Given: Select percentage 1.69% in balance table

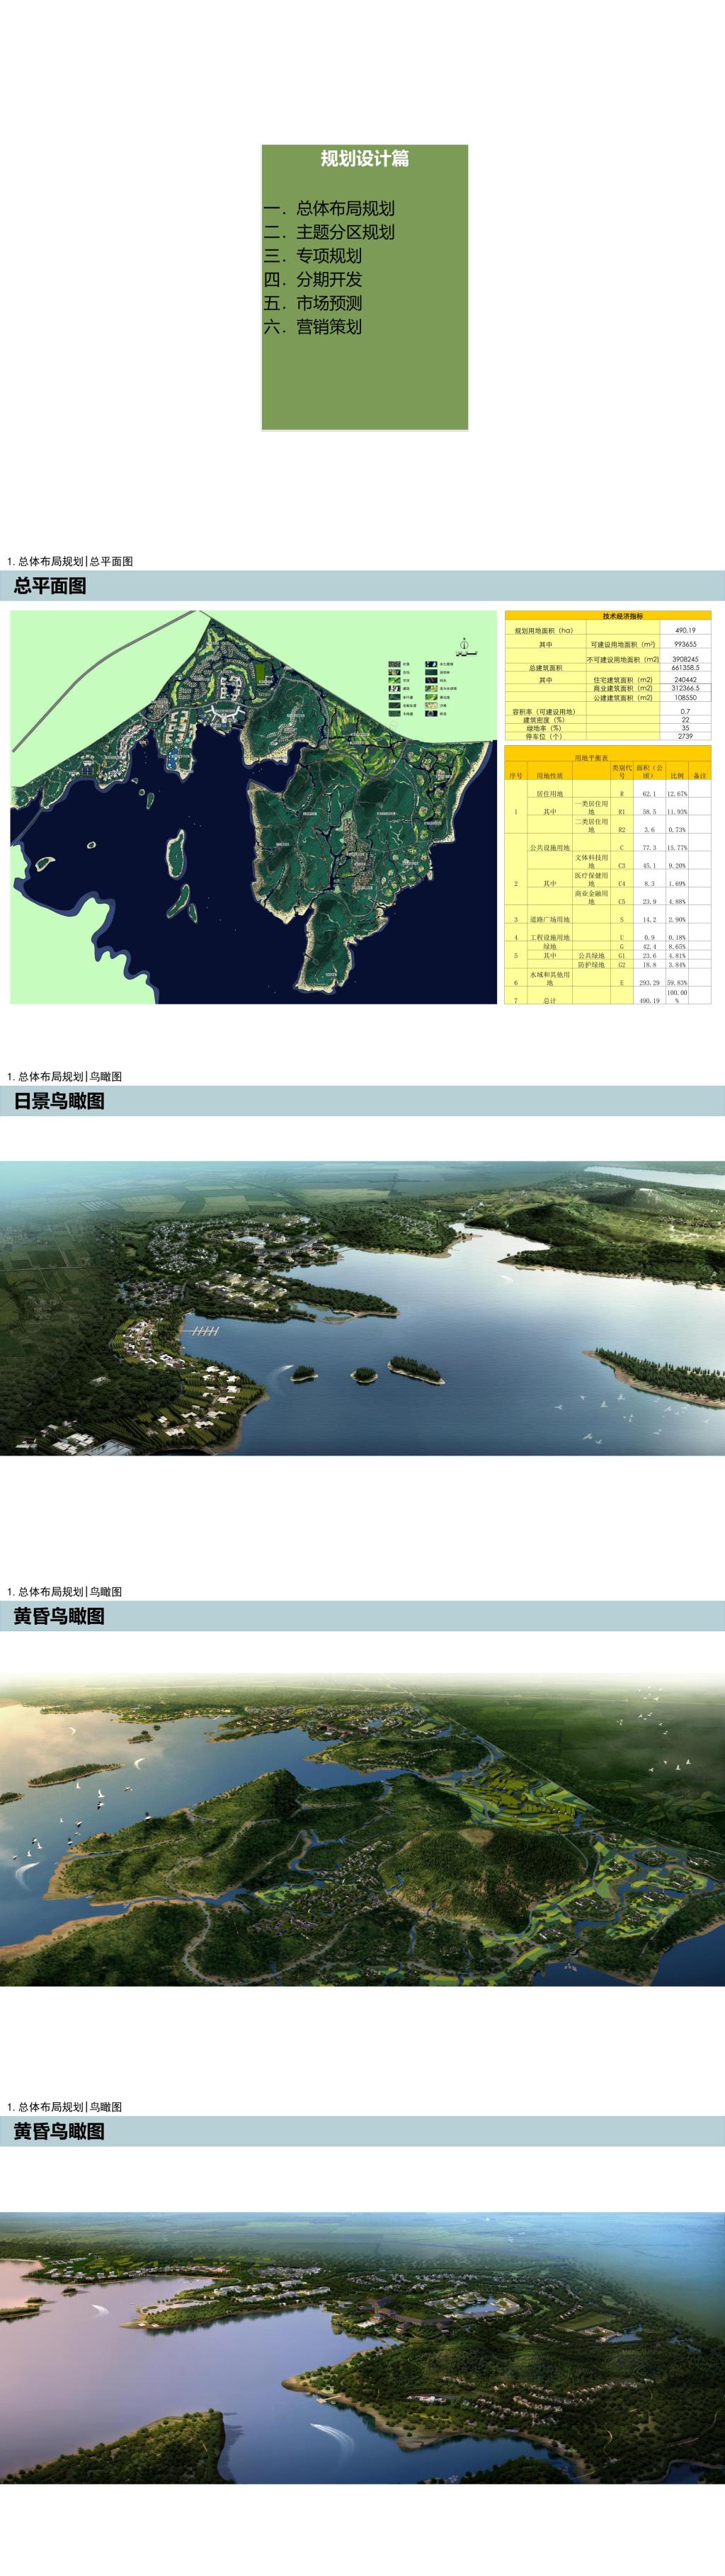Looking at the screenshot, I should 677,884.
